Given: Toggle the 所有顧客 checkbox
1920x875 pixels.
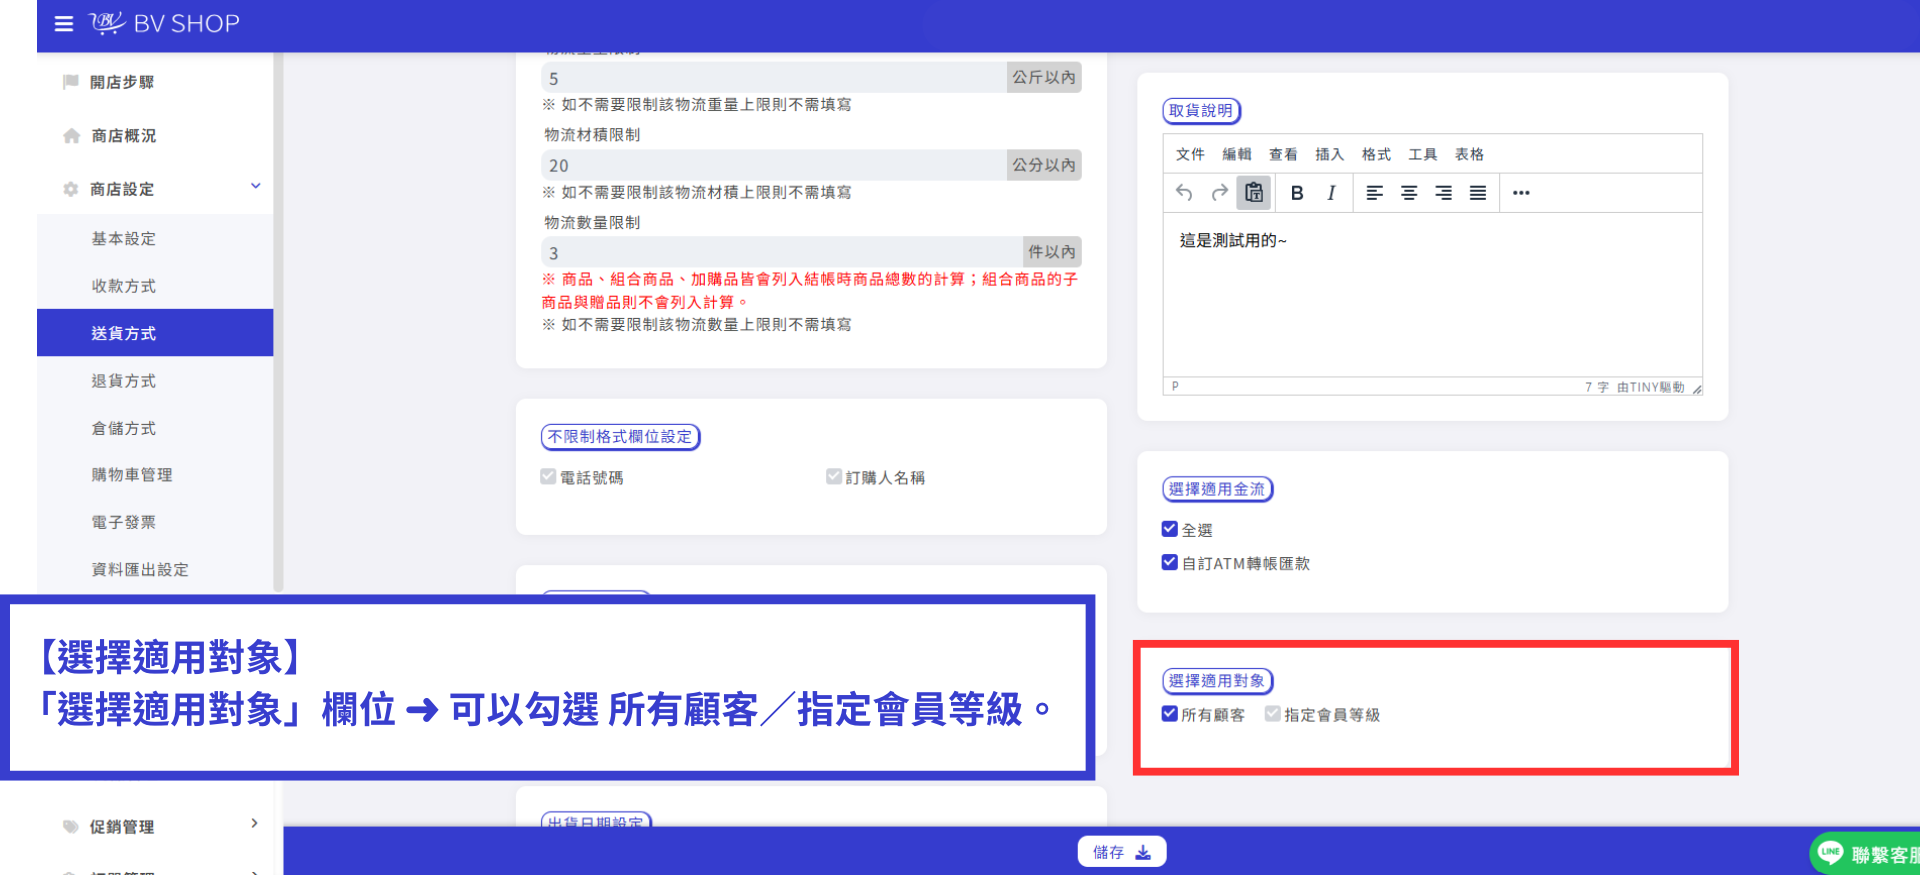Looking at the screenshot, I should (x=1169, y=714).
